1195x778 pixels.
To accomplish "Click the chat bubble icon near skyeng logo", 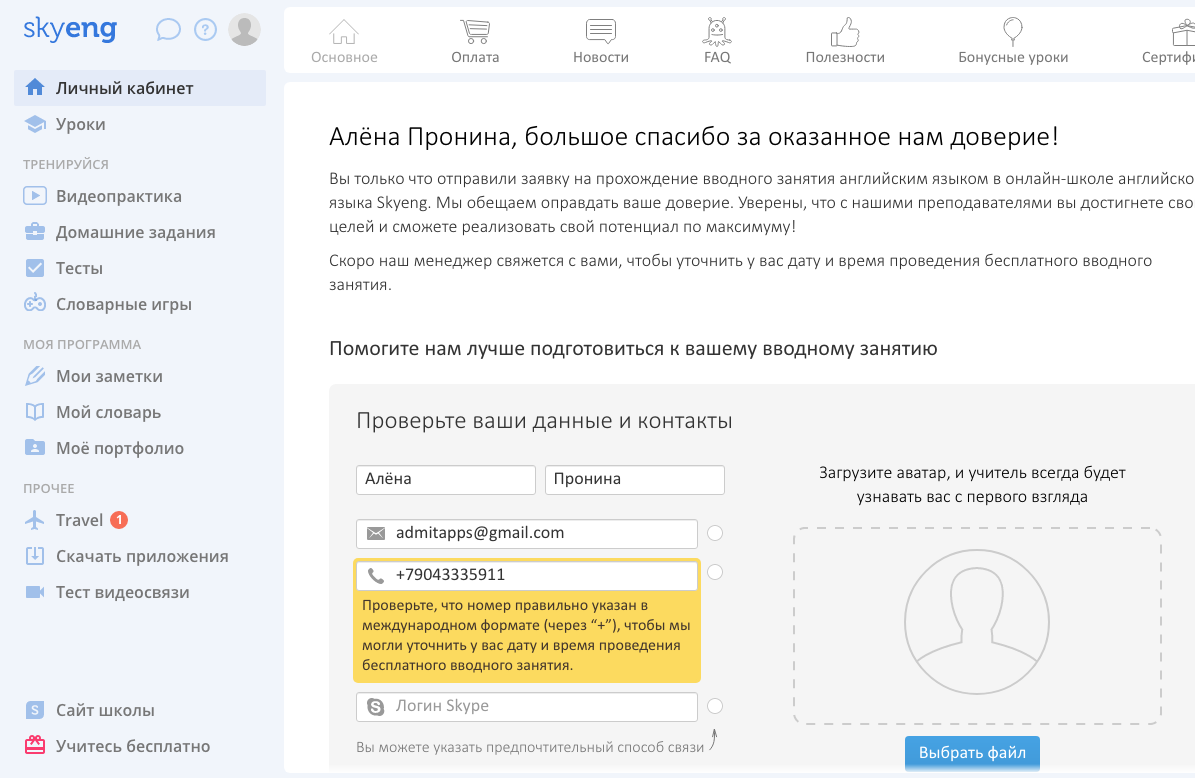I will point(167,29).
